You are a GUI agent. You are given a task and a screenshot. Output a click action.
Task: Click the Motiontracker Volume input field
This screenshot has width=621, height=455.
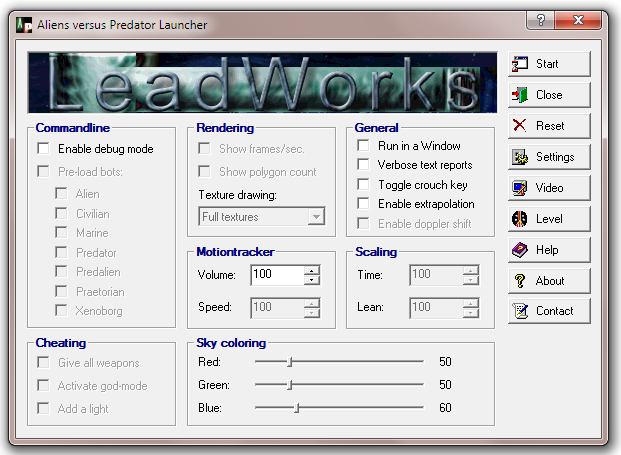coord(277,275)
